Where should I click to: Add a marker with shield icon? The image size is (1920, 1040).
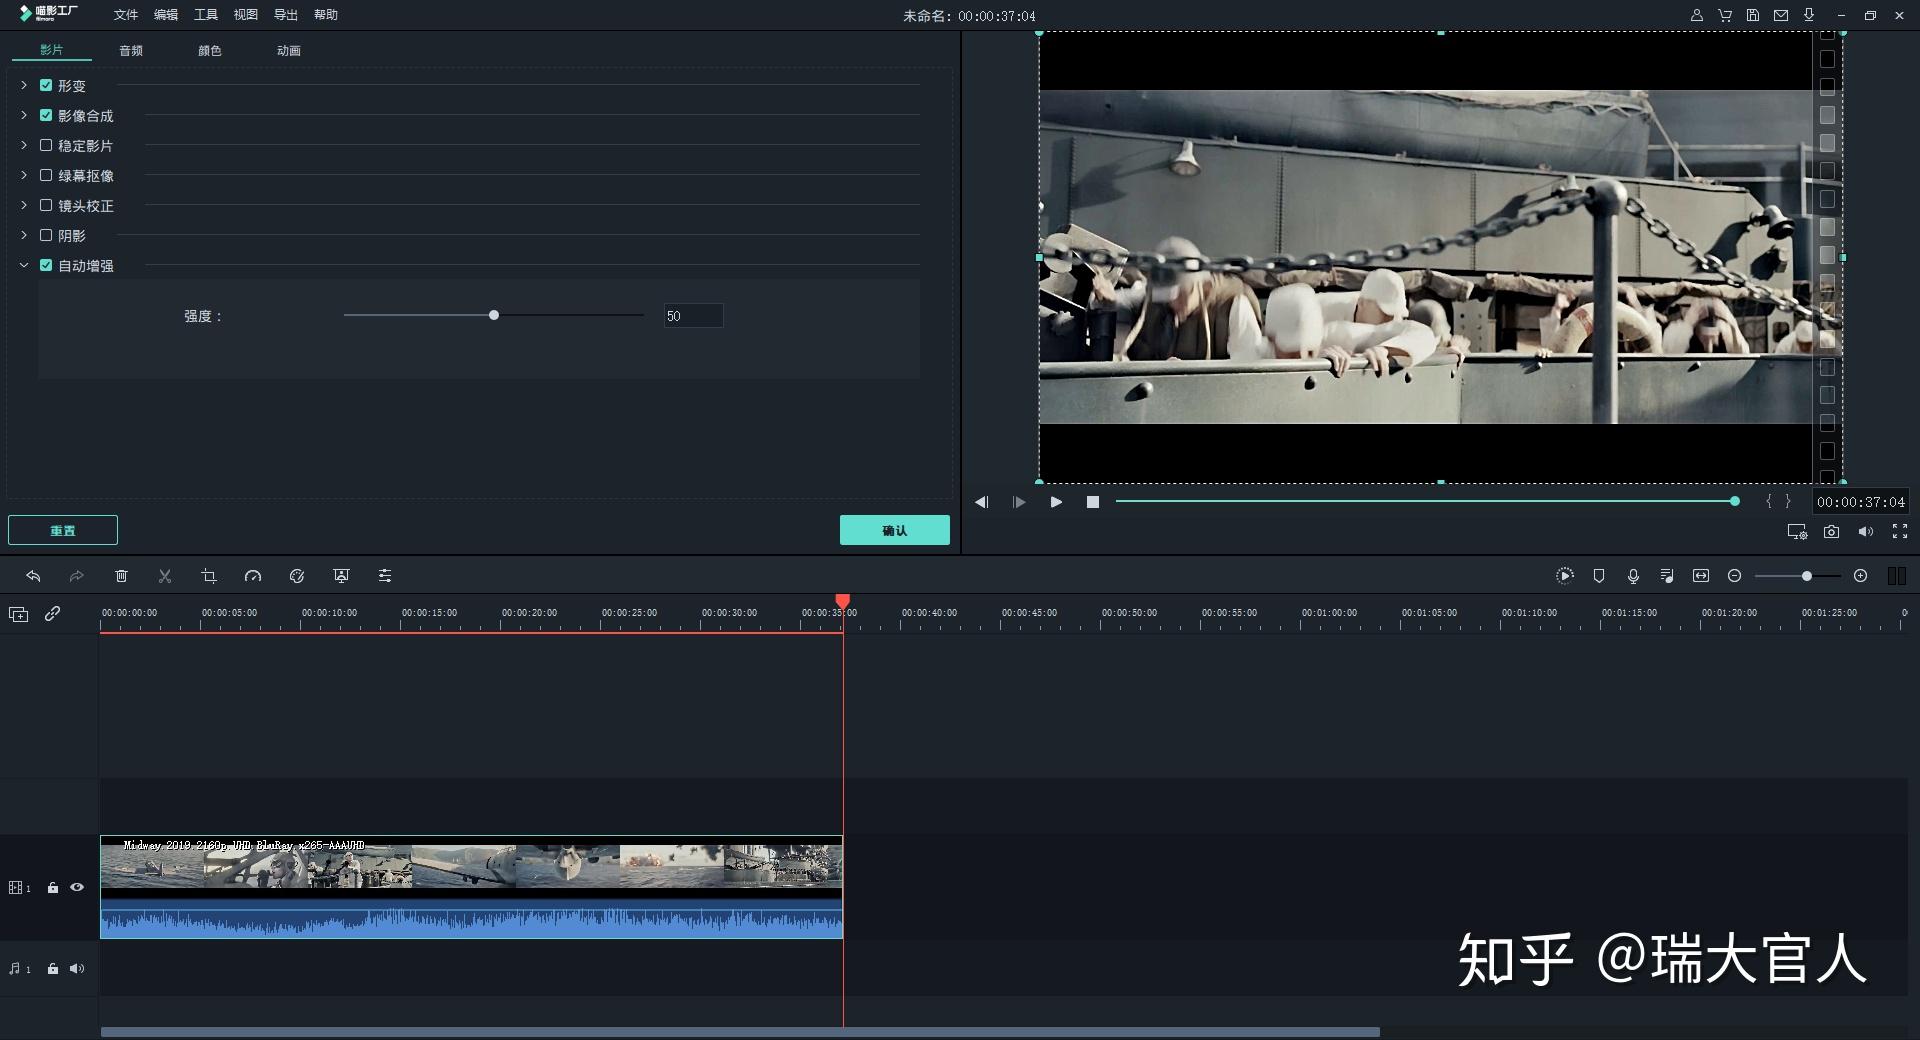1599,576
